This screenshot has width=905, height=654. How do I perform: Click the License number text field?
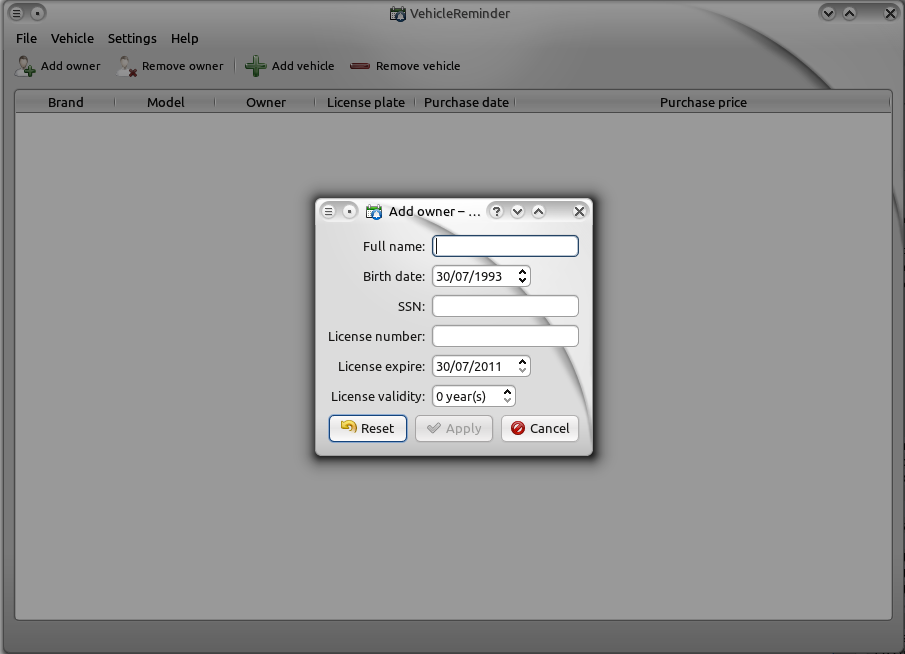pyautogui.click(x=505, y=337)
